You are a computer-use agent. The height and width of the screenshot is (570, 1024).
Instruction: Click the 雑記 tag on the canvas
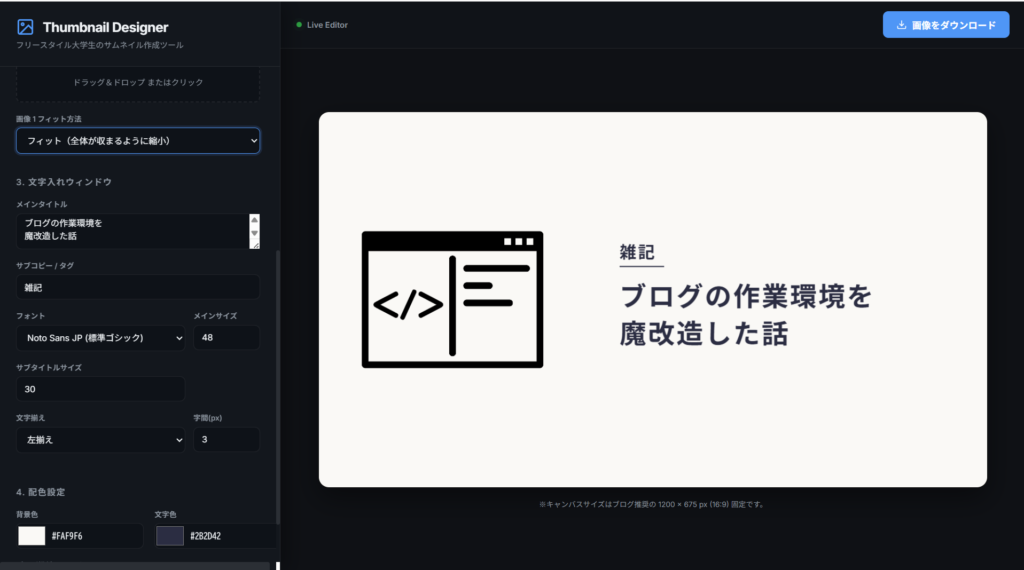point(637,252)
